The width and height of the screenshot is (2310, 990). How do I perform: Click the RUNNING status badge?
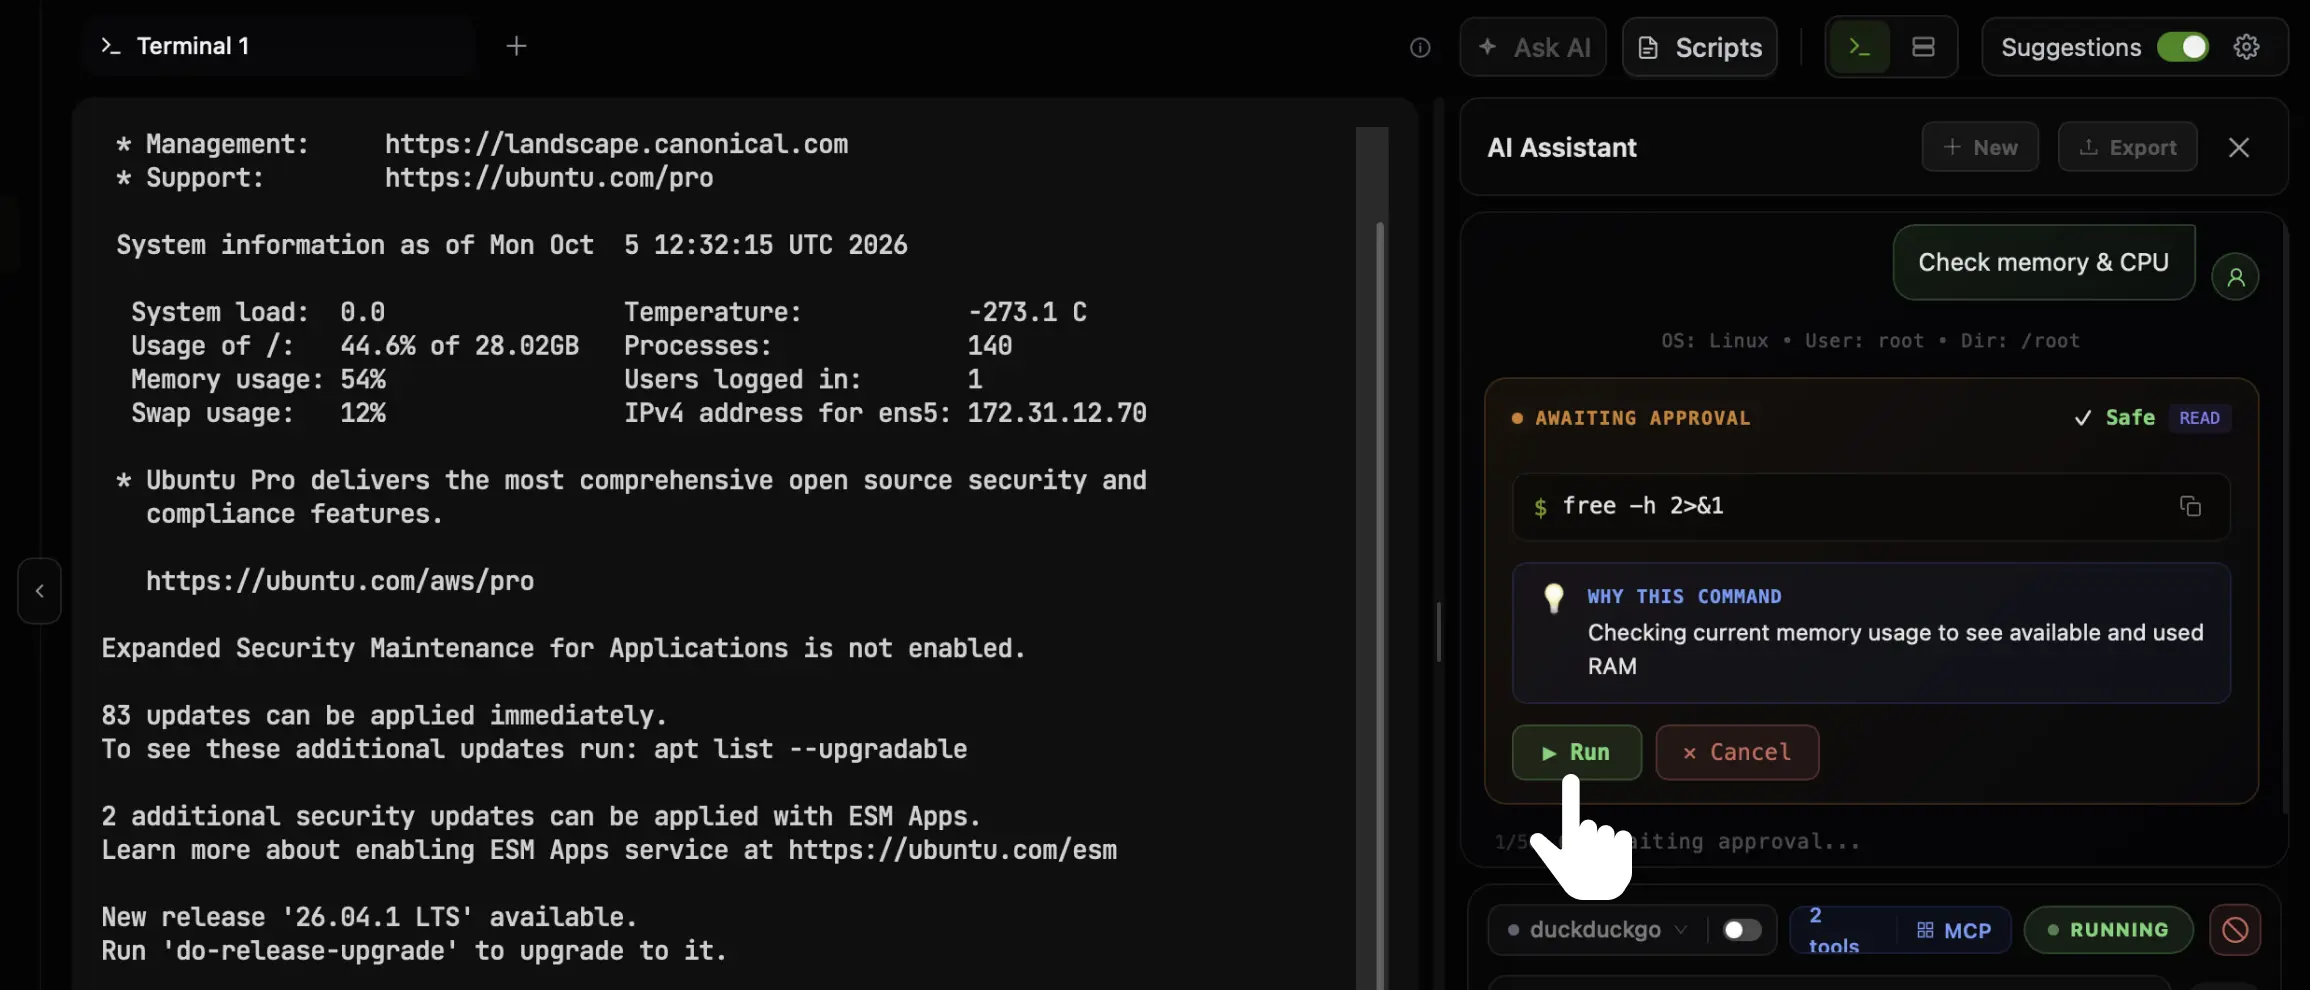tap(2108, 930)
